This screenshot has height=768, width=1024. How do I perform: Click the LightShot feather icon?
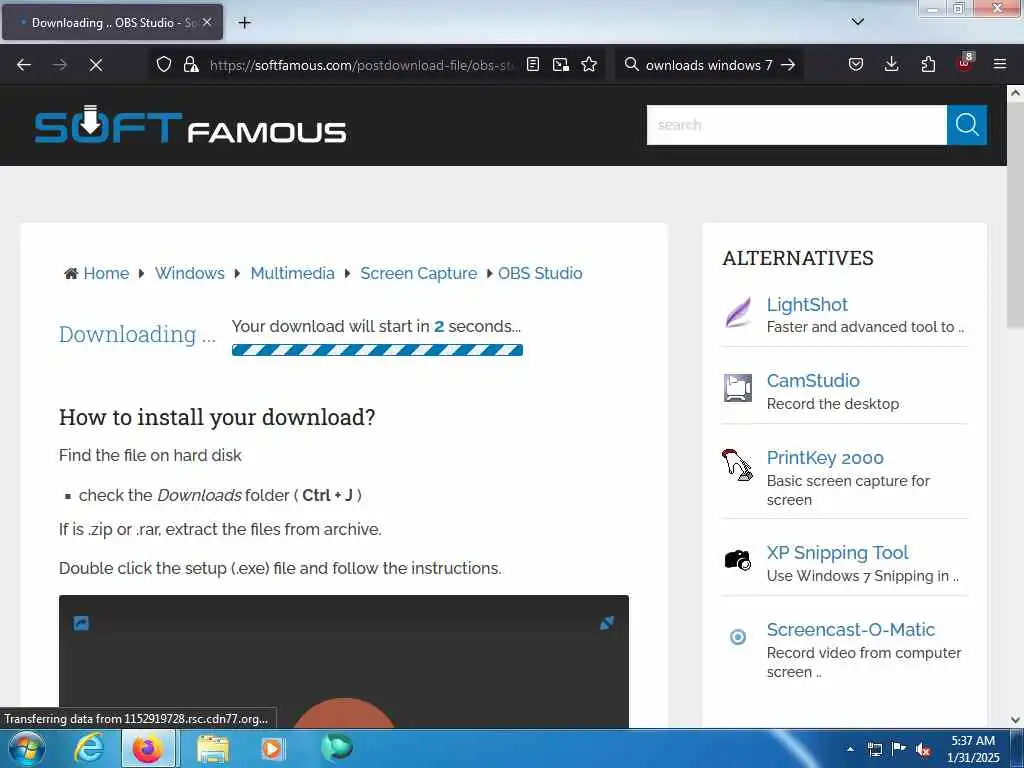(x=738, y=312)
